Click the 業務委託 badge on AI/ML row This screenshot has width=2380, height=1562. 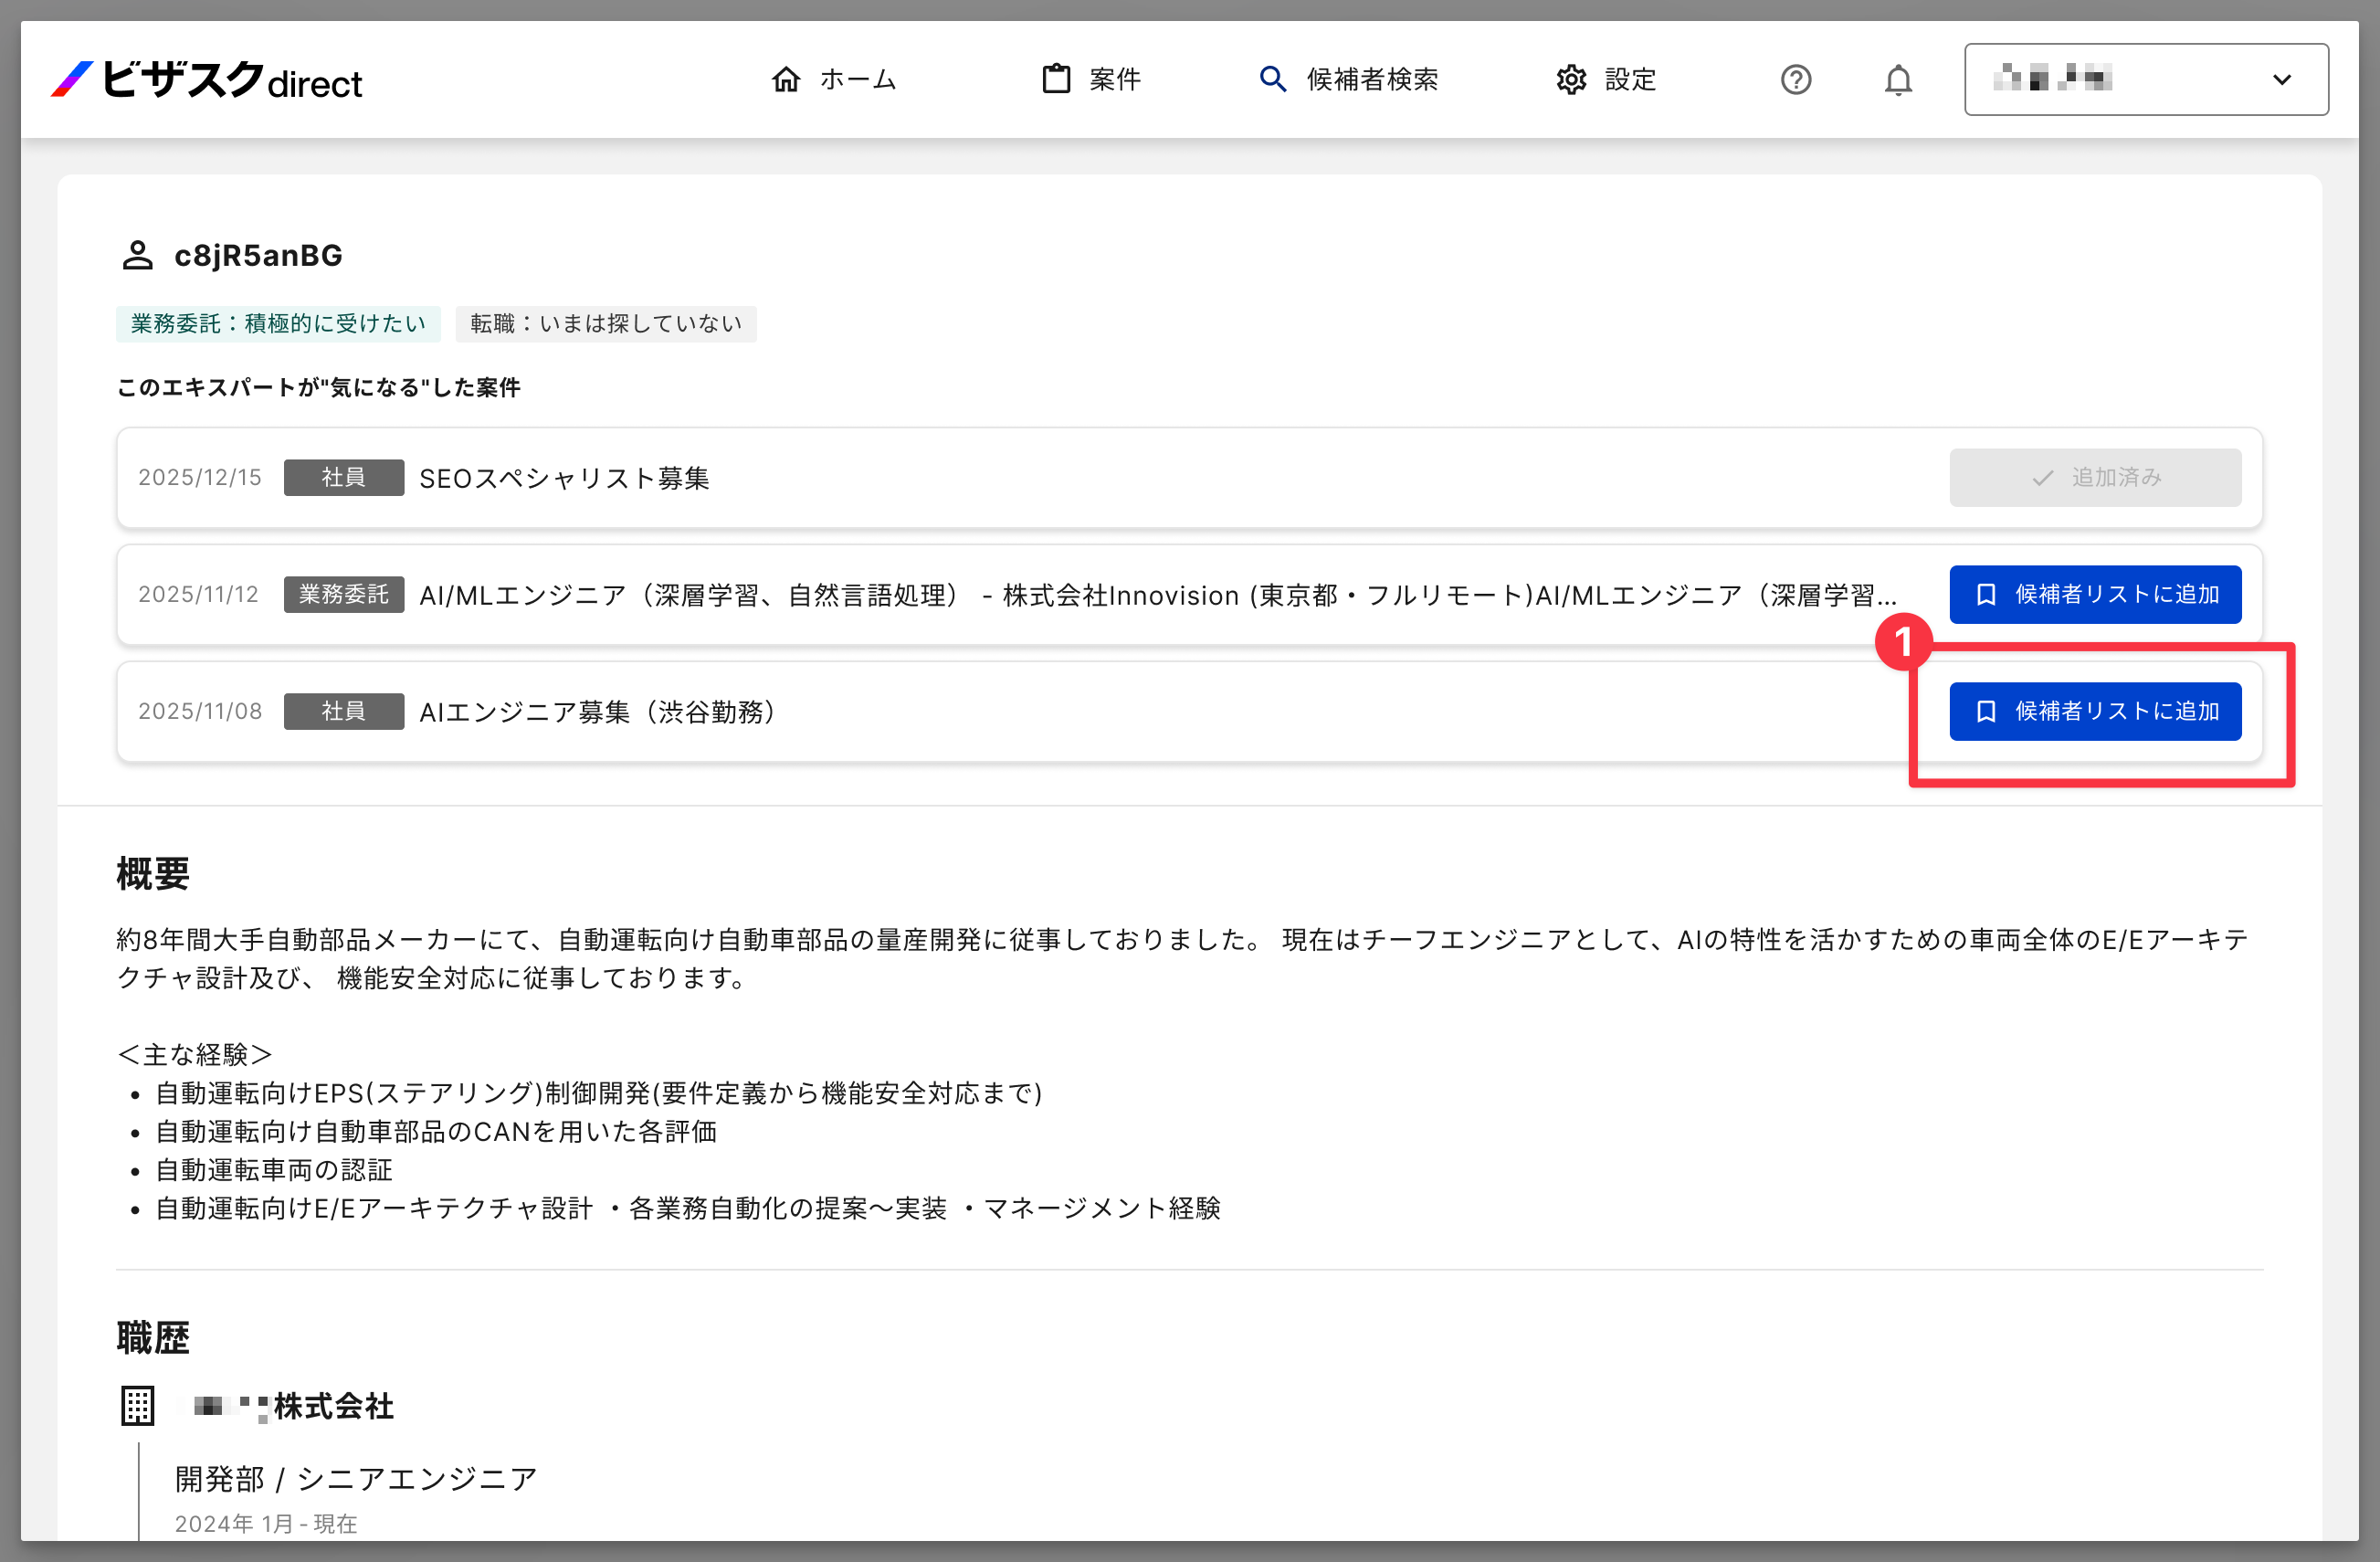(x=343, y=594)
